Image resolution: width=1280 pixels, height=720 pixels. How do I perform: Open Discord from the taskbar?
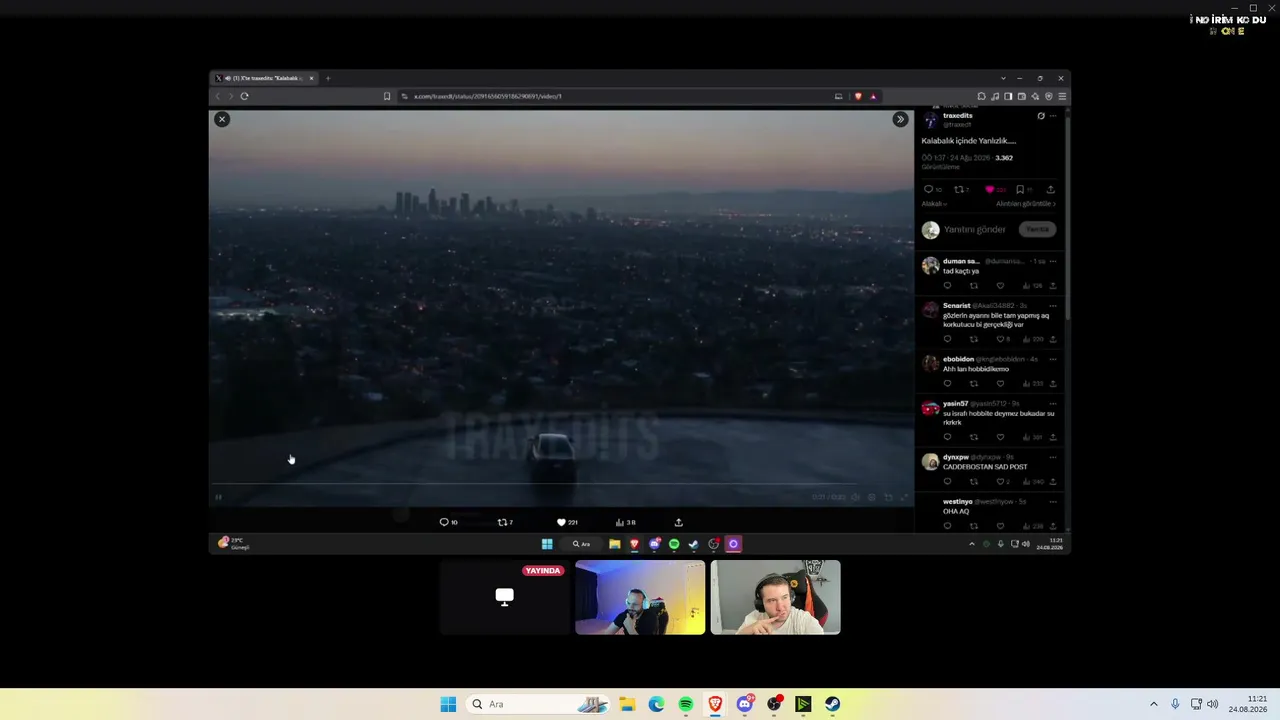tap(744, 704)
